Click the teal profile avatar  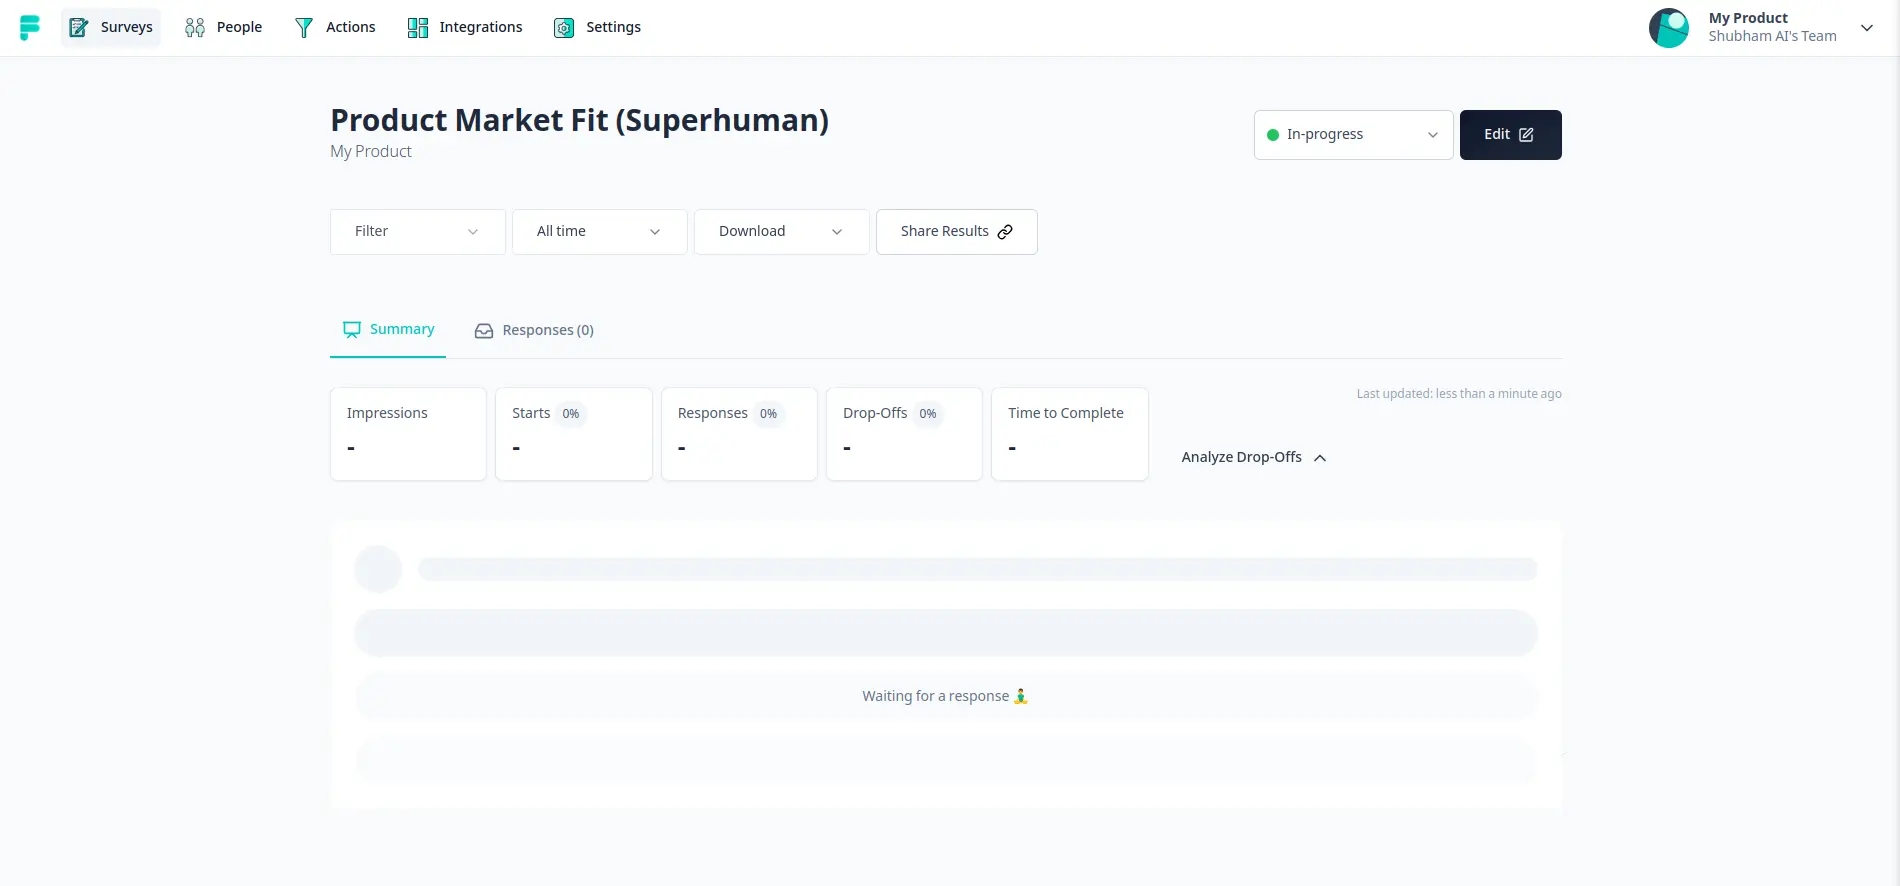(x=1669, y=28)
